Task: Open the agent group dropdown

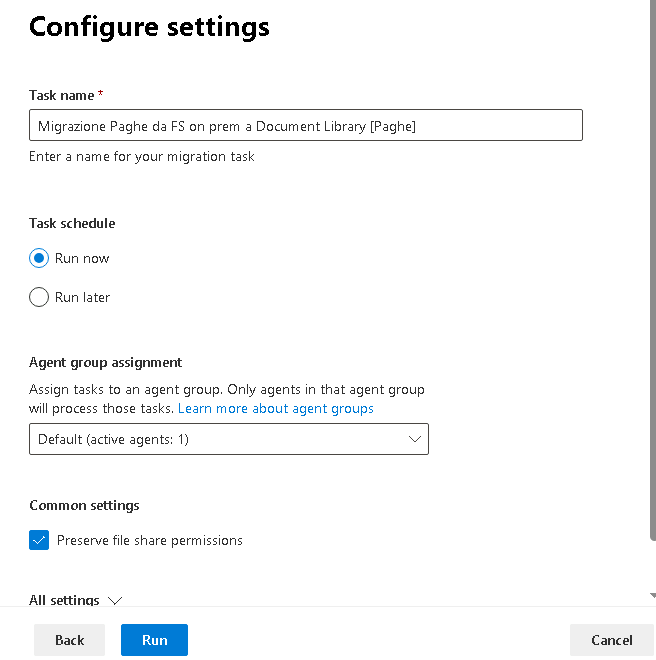Action: (x=229, y=439)
